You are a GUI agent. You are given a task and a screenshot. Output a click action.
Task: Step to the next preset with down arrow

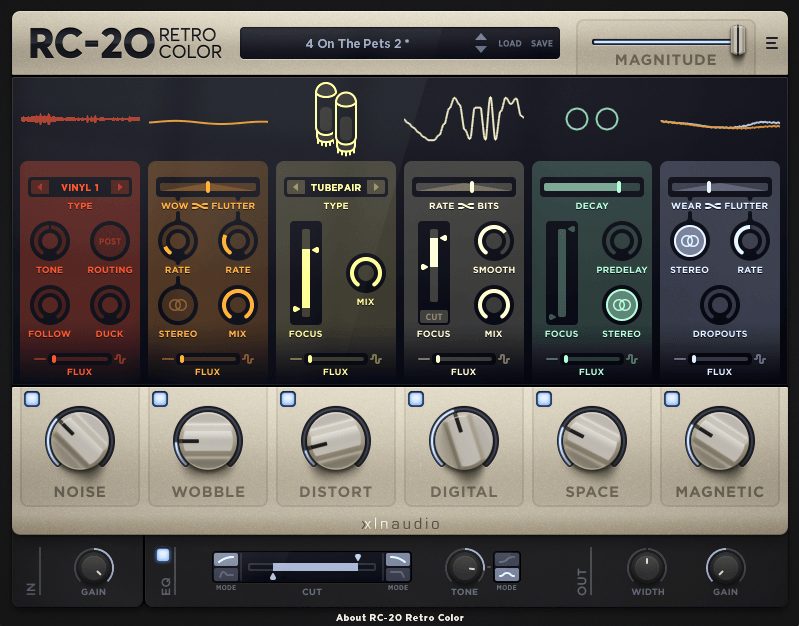[x=481, y=49]
